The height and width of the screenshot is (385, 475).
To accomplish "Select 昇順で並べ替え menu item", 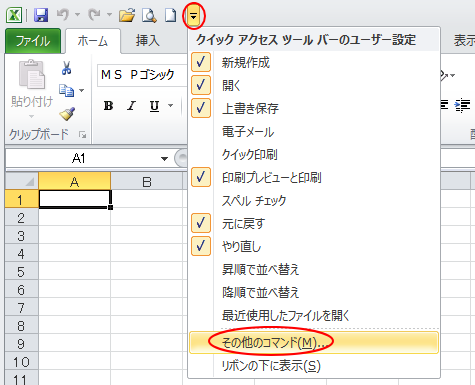I will tap(313, 269).
